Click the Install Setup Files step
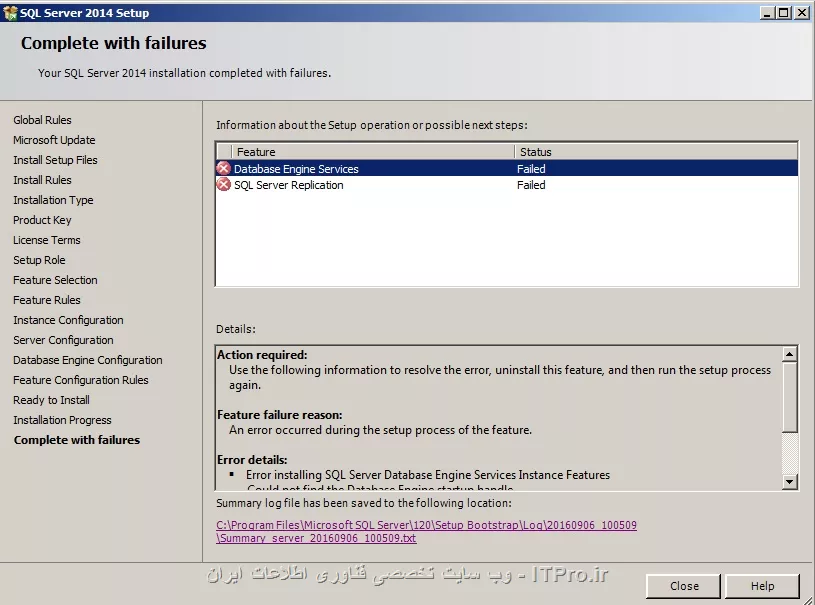 55,160
